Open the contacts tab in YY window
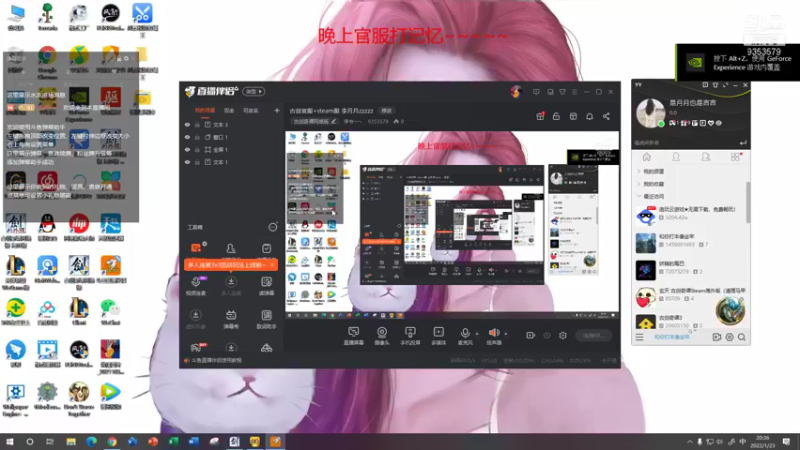The image size is (800, 450). coord(676,157)
